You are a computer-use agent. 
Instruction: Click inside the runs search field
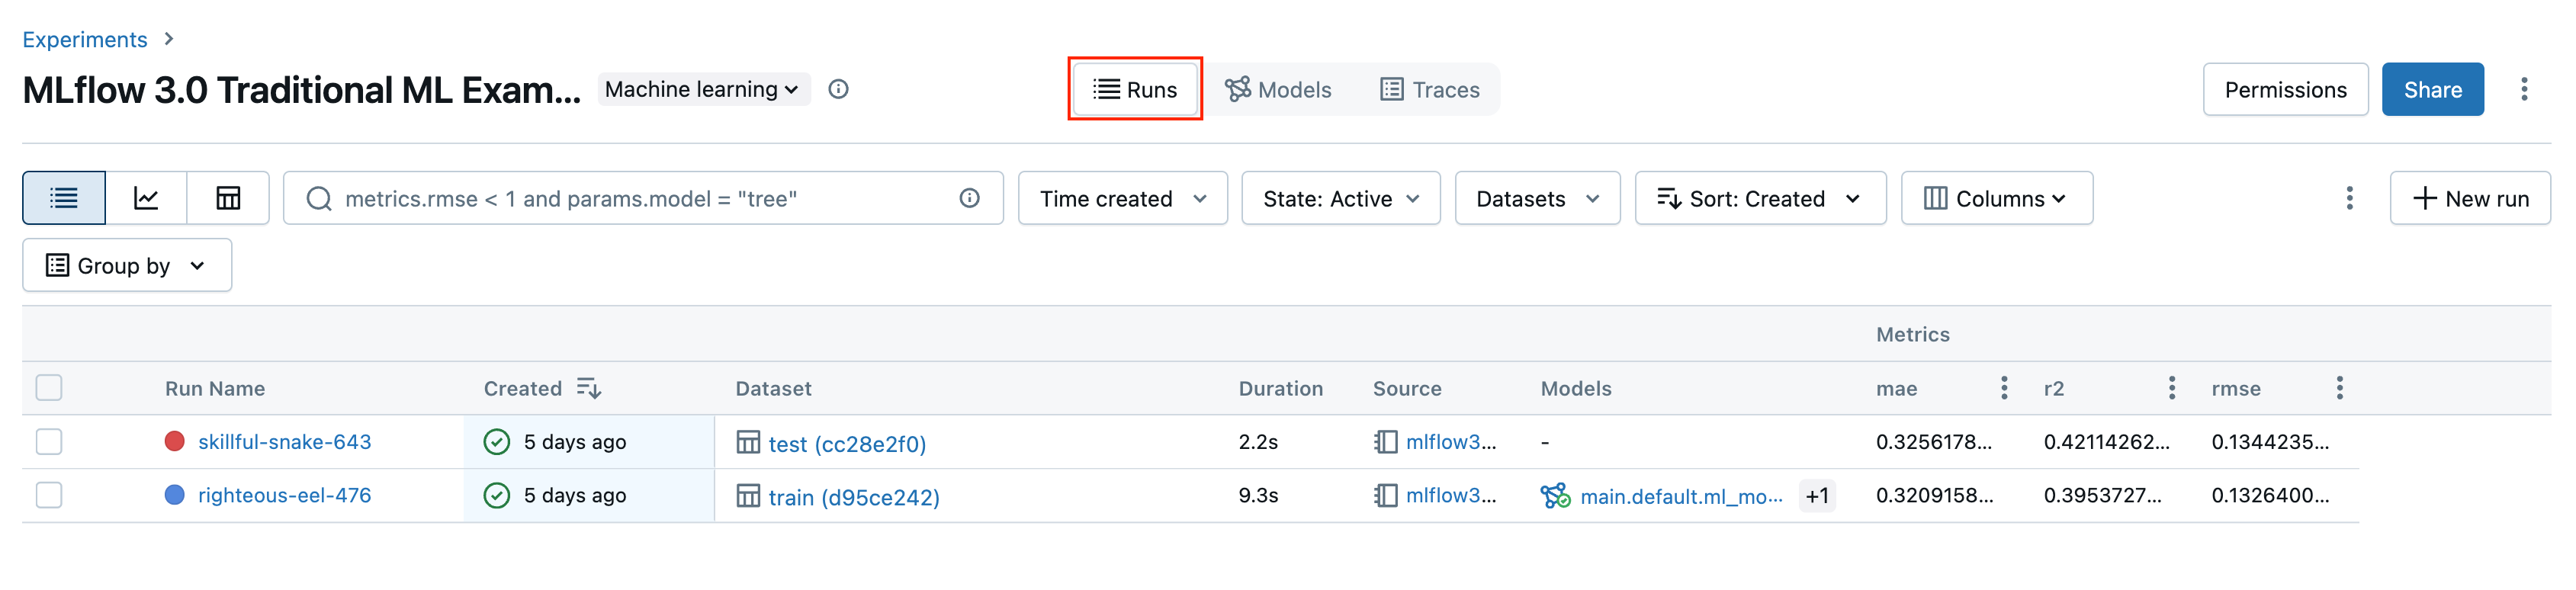tap(640, 198)
